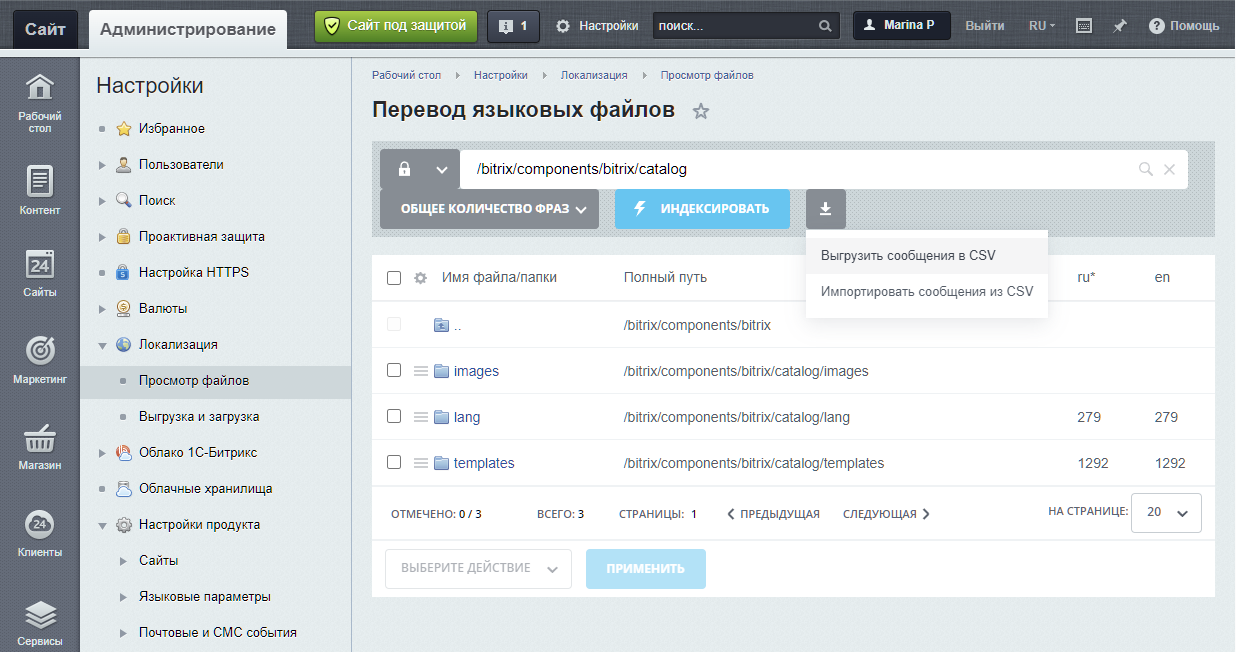The width and height of the screenshot is (1236, 652).
Task: Toggle the select-all header checkbox
Action: point(394,278)
